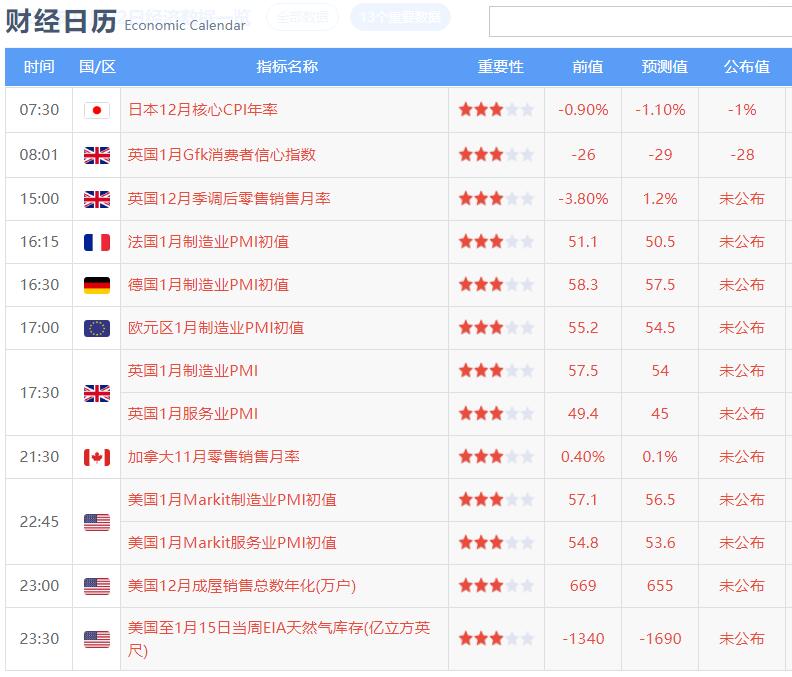Click forecast value 53.6 cell
Viewport: 792px width, 677px height.
click(x=660, y=543)
